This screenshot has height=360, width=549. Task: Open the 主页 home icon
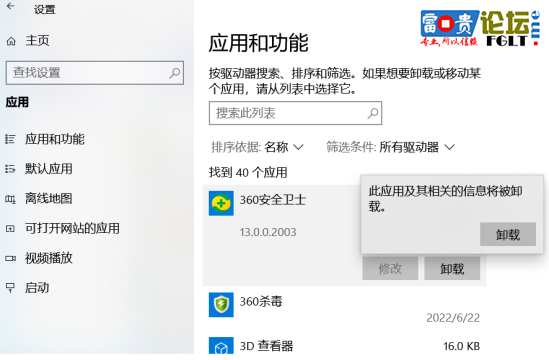click(11, 41)
